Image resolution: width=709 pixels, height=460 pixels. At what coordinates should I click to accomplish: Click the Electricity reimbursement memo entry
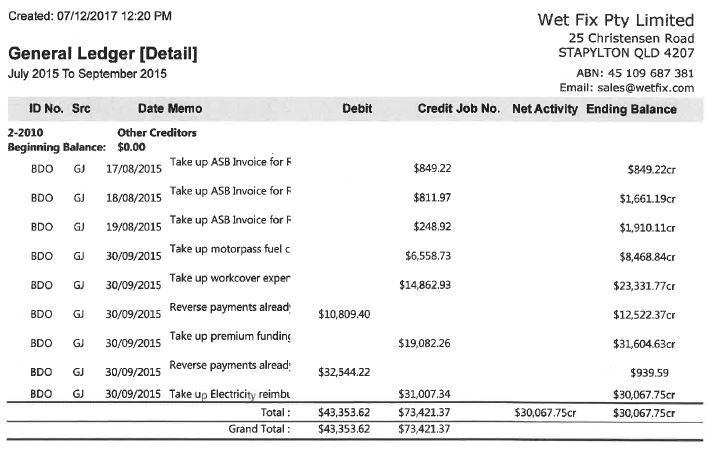tap(230, 394)
